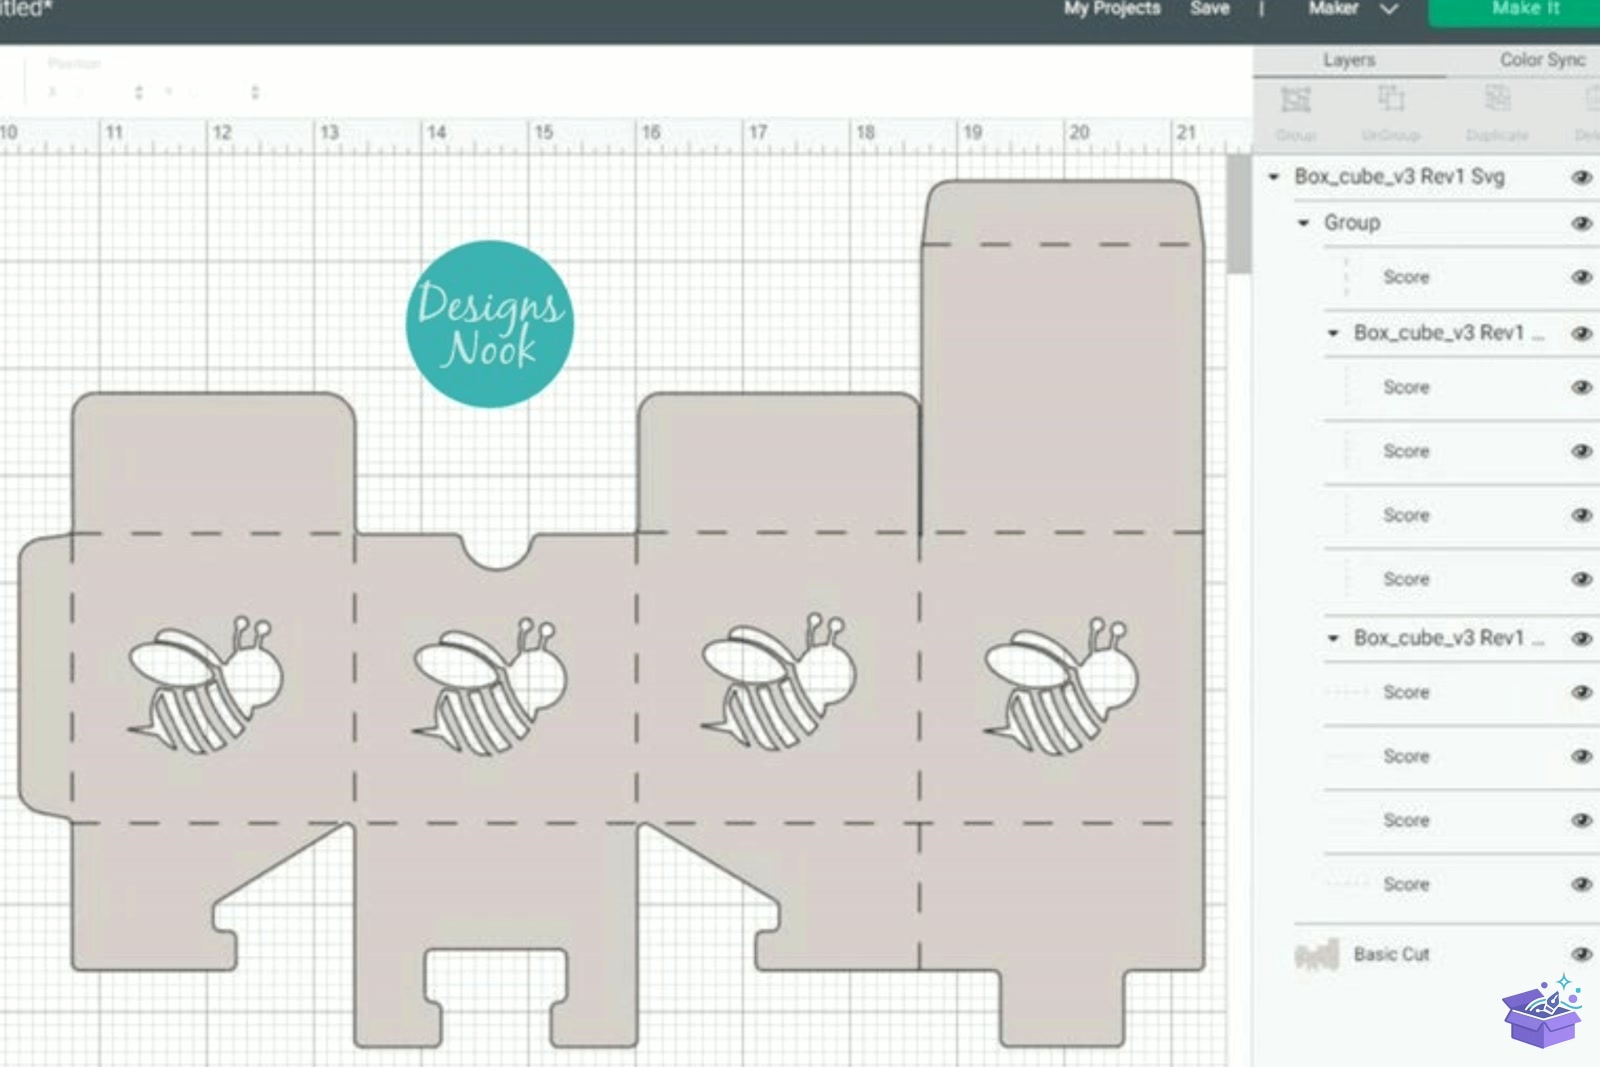The width and height of the screenshot is (1600, 1067).
Task: Hide the Box_cube_v3 Rev1 Svg layer
Action: click(x=1581, y=177)
